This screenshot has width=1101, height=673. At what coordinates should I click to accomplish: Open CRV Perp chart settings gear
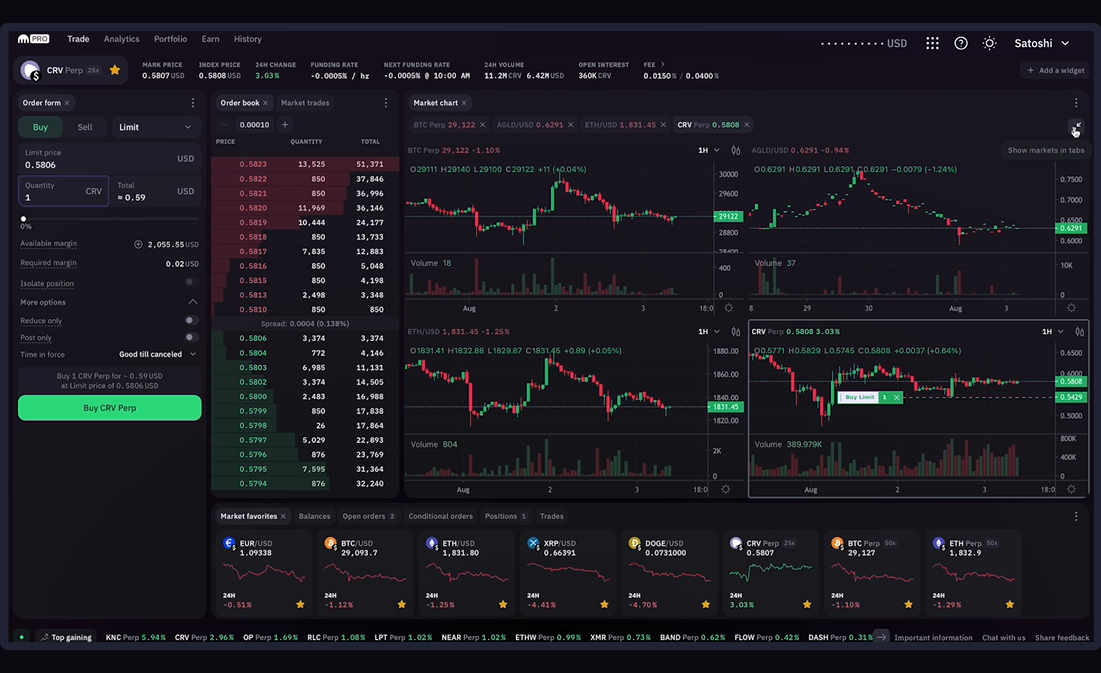tap(1072, 489)
